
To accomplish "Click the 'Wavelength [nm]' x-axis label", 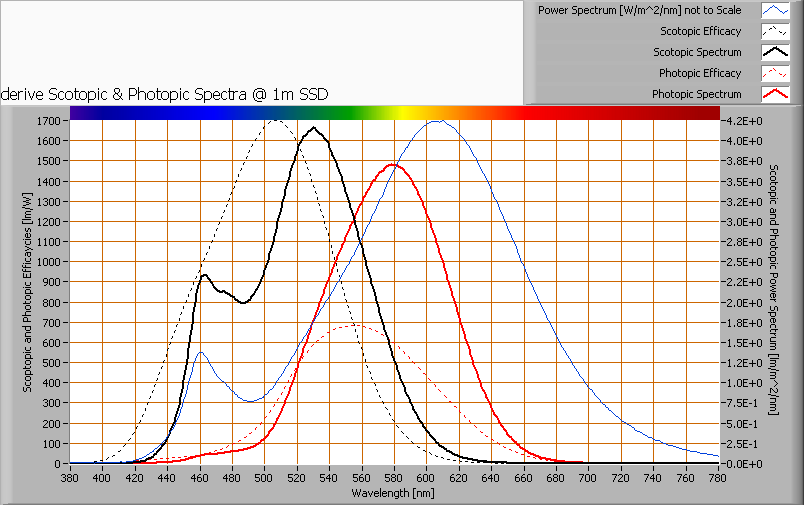I will (393, 493).
